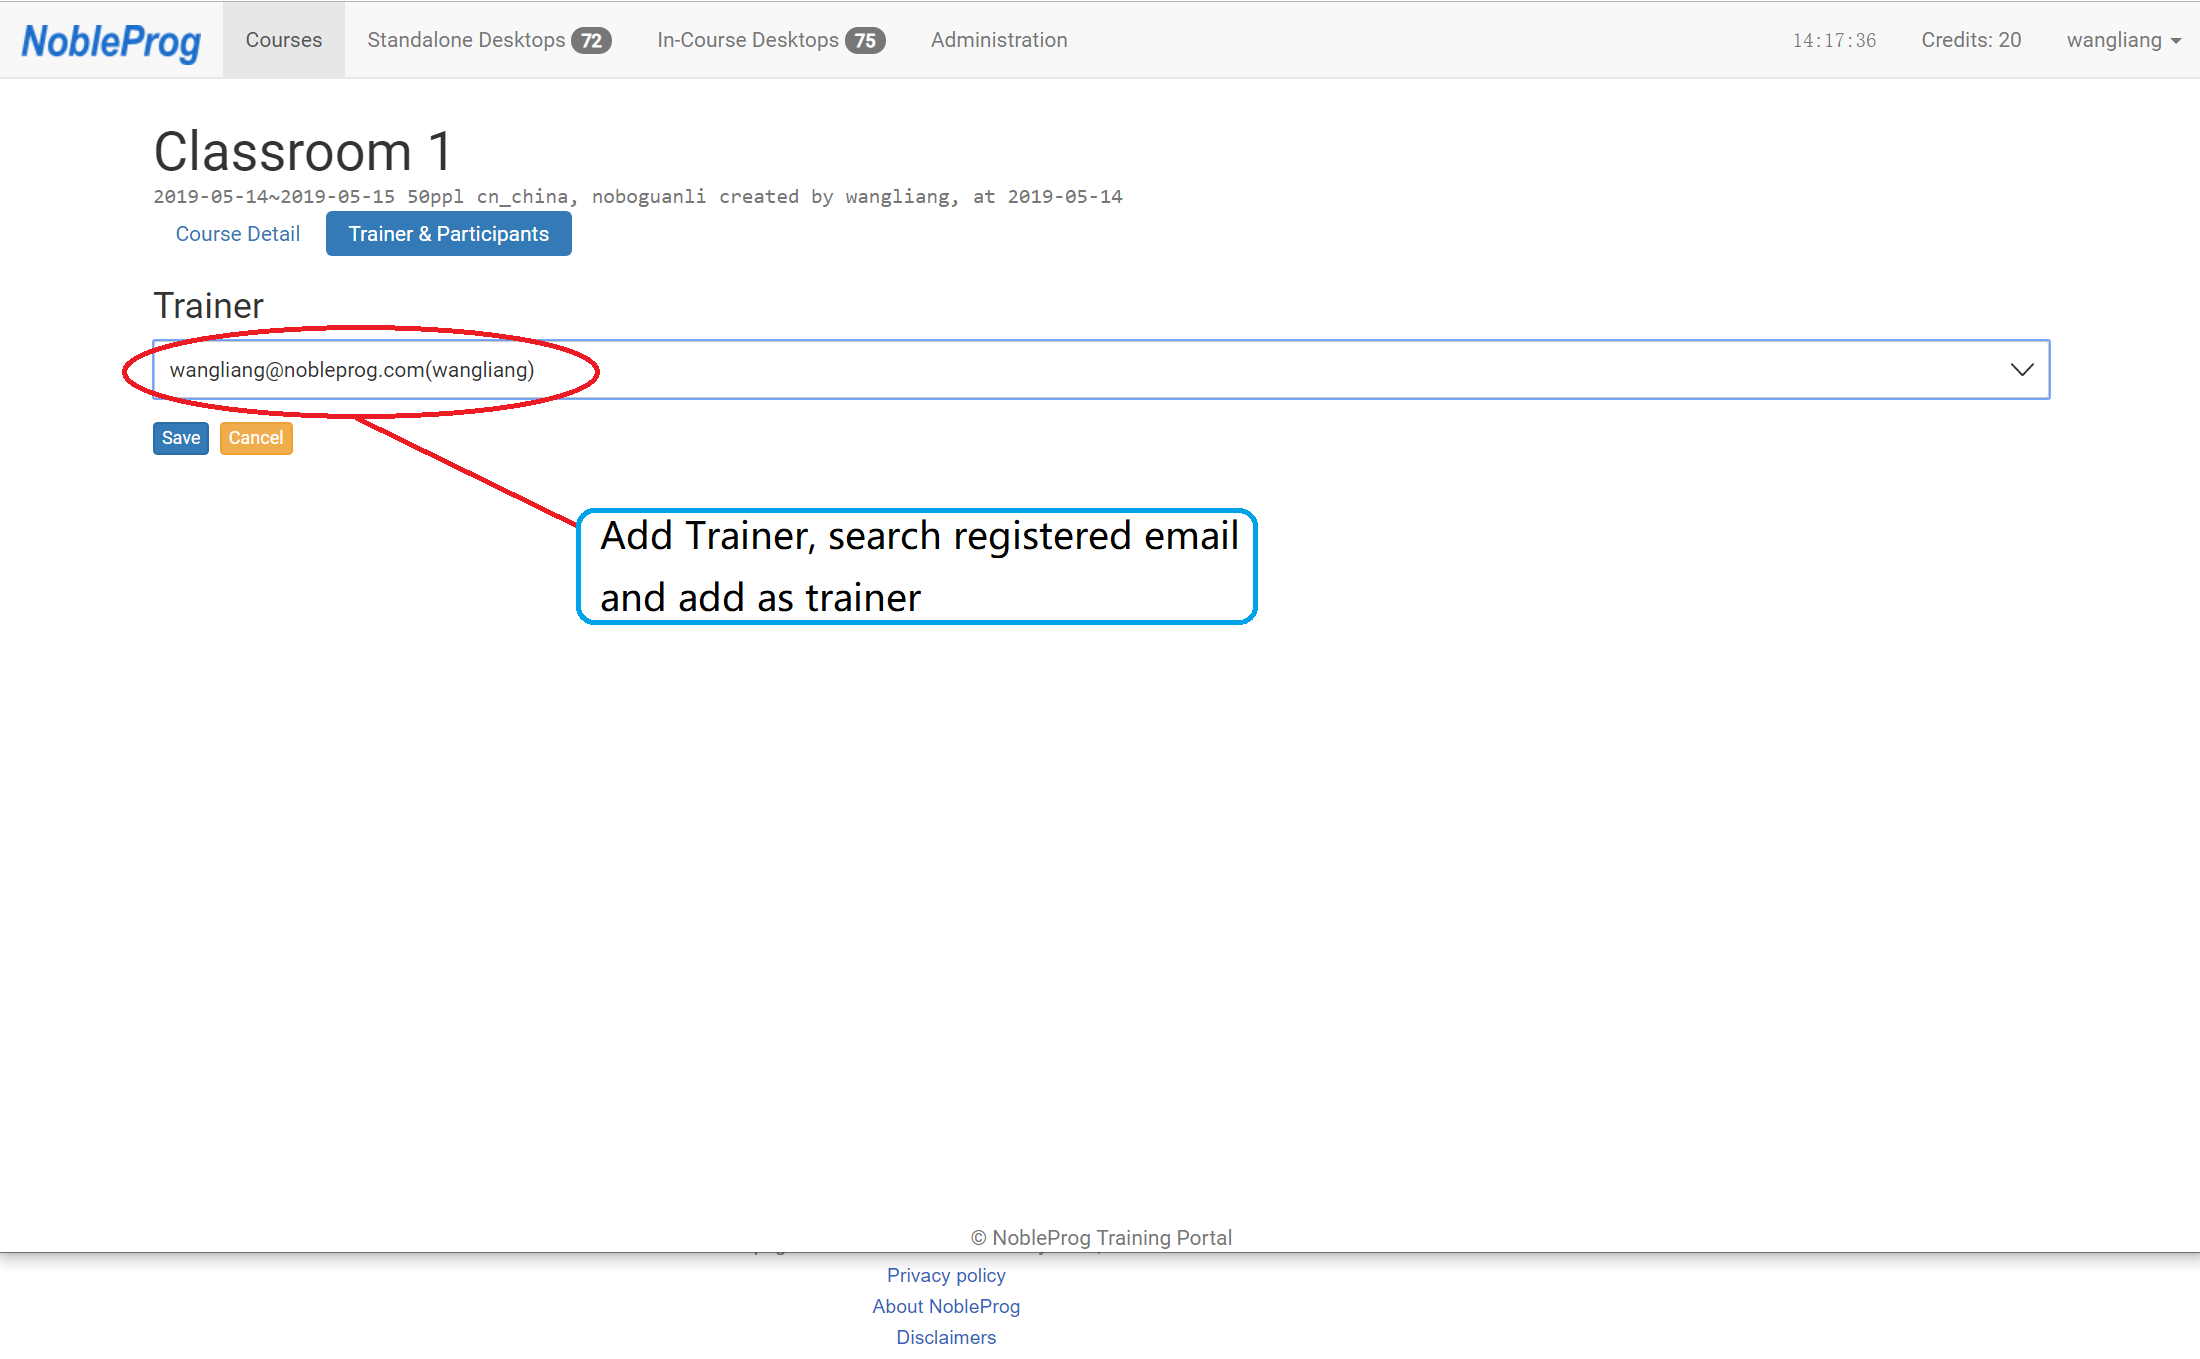Switch to the Course Detail tab
Screen dimensions: 2200x1359
(238, 234)
